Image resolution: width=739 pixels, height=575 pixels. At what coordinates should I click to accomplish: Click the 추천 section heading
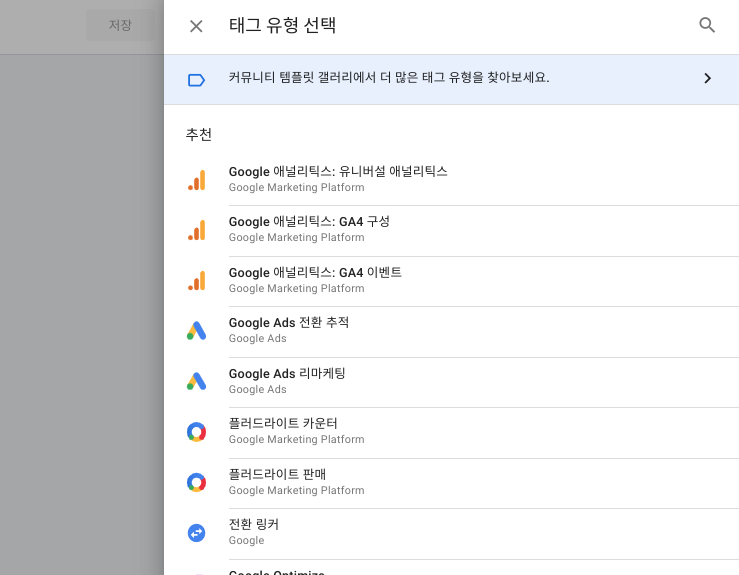pyautogui.click(x=198, y=135)
